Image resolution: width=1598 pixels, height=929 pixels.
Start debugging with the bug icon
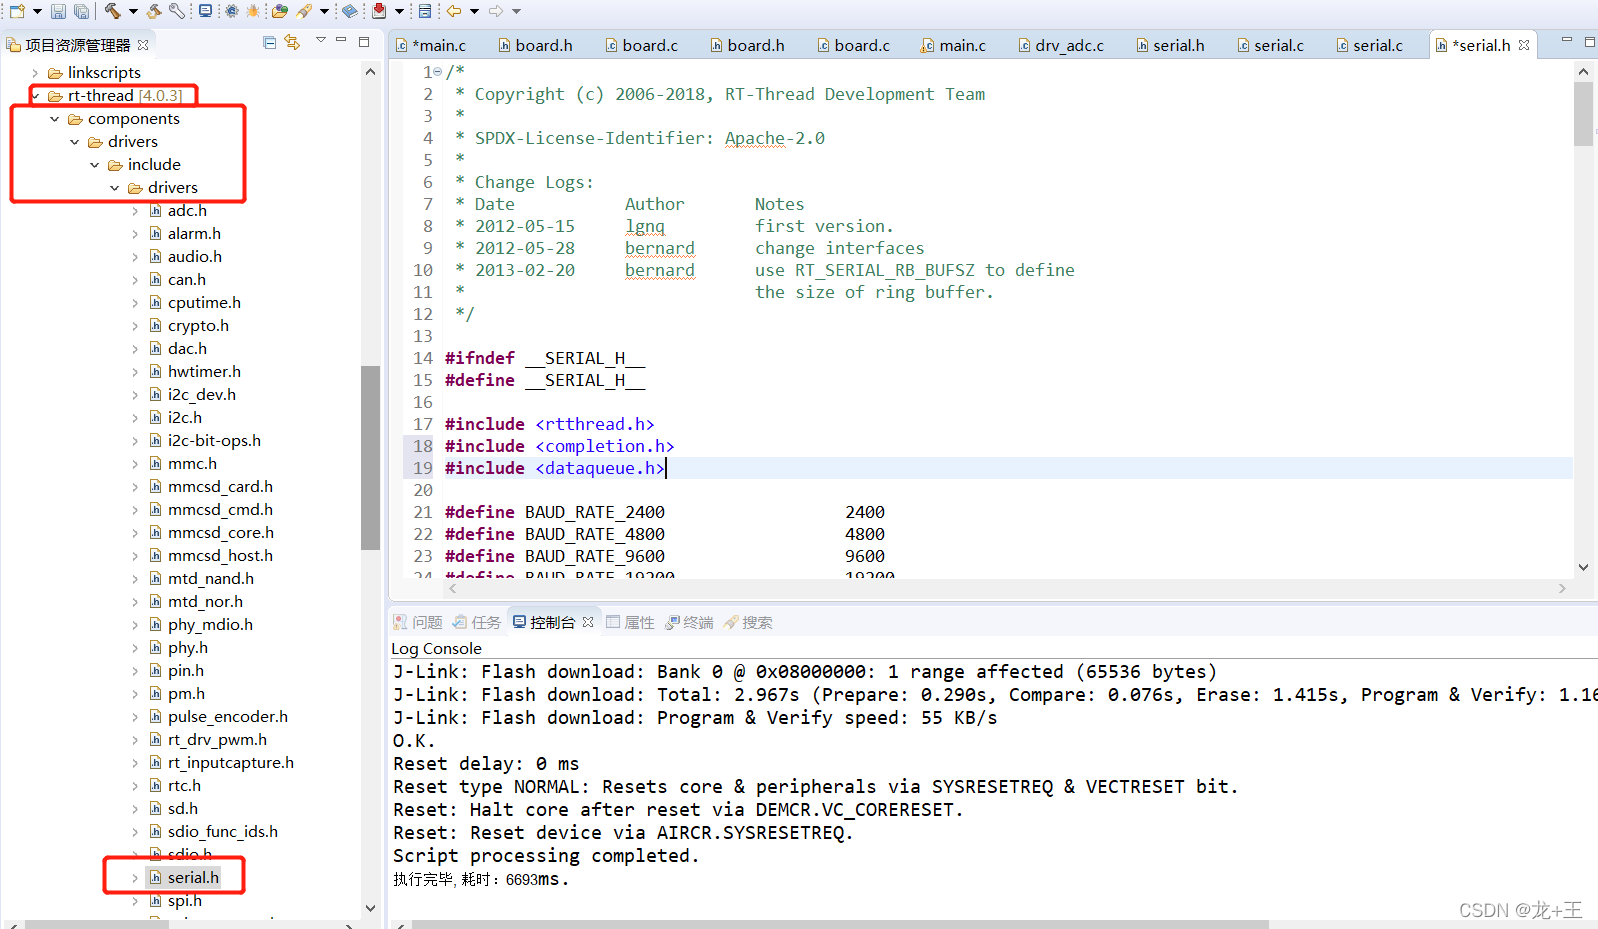253,11
